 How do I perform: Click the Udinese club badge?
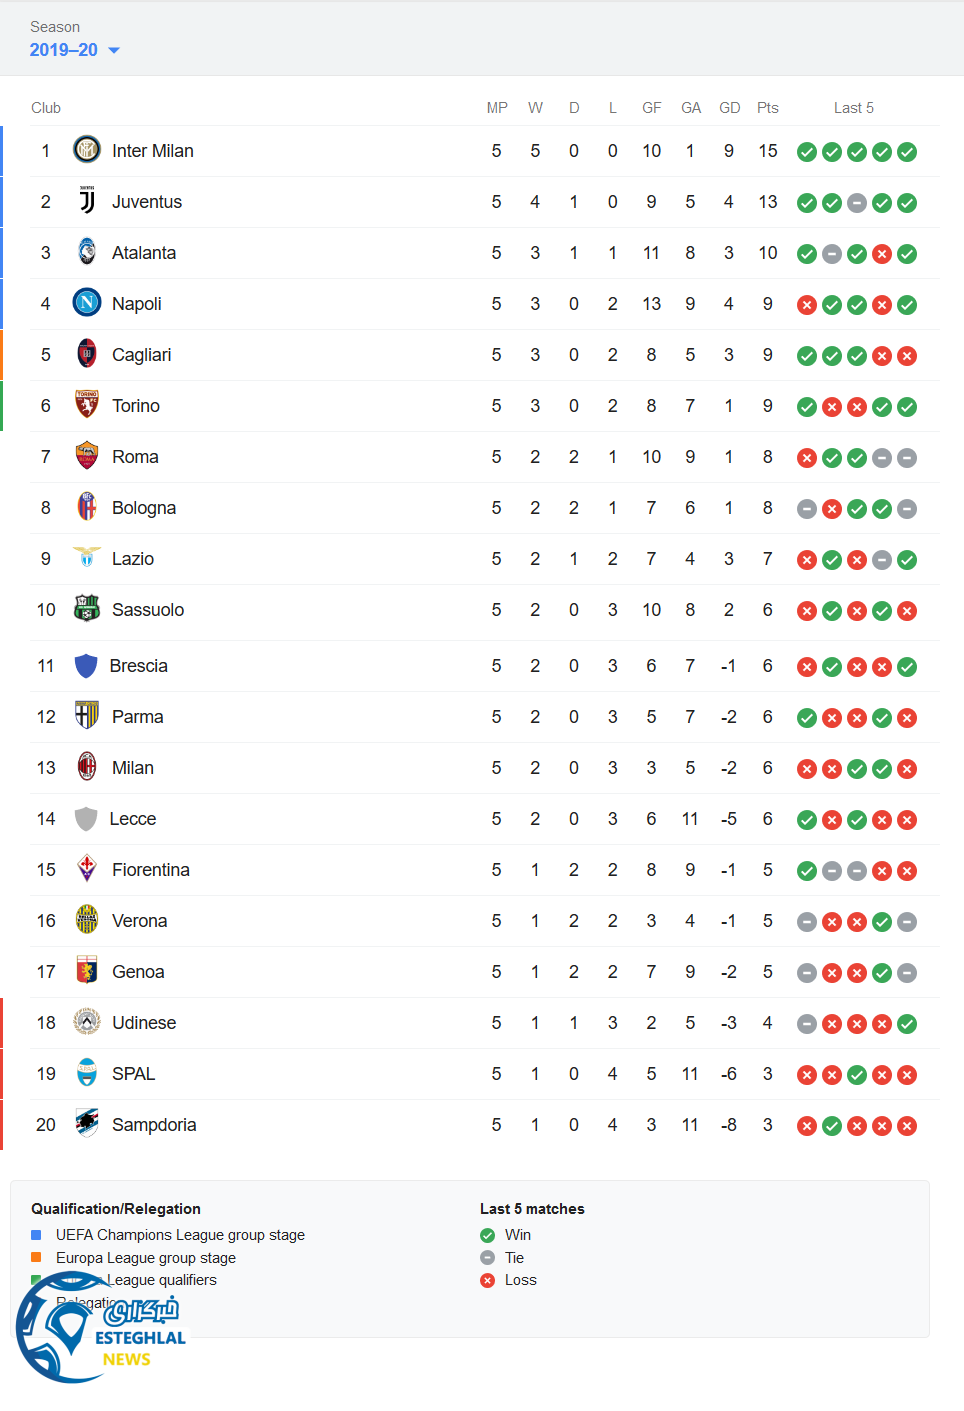(x=87, y=1022)
